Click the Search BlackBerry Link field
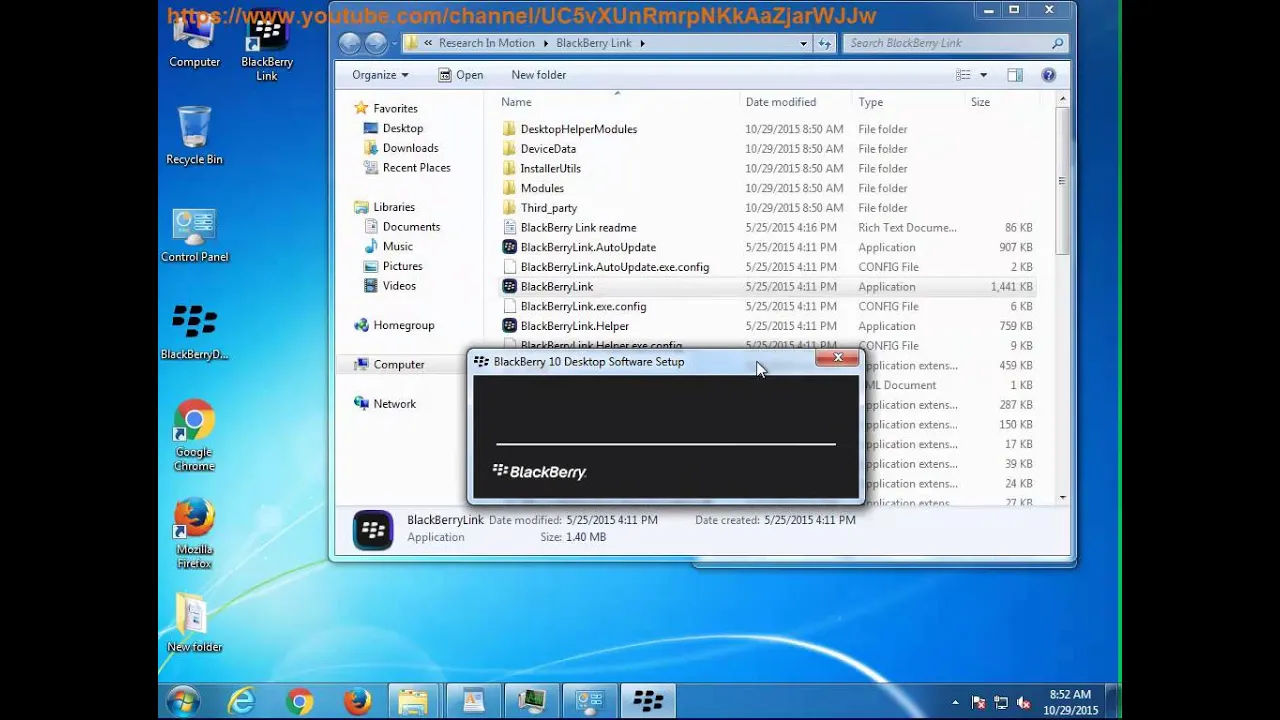 pos(955,43)
